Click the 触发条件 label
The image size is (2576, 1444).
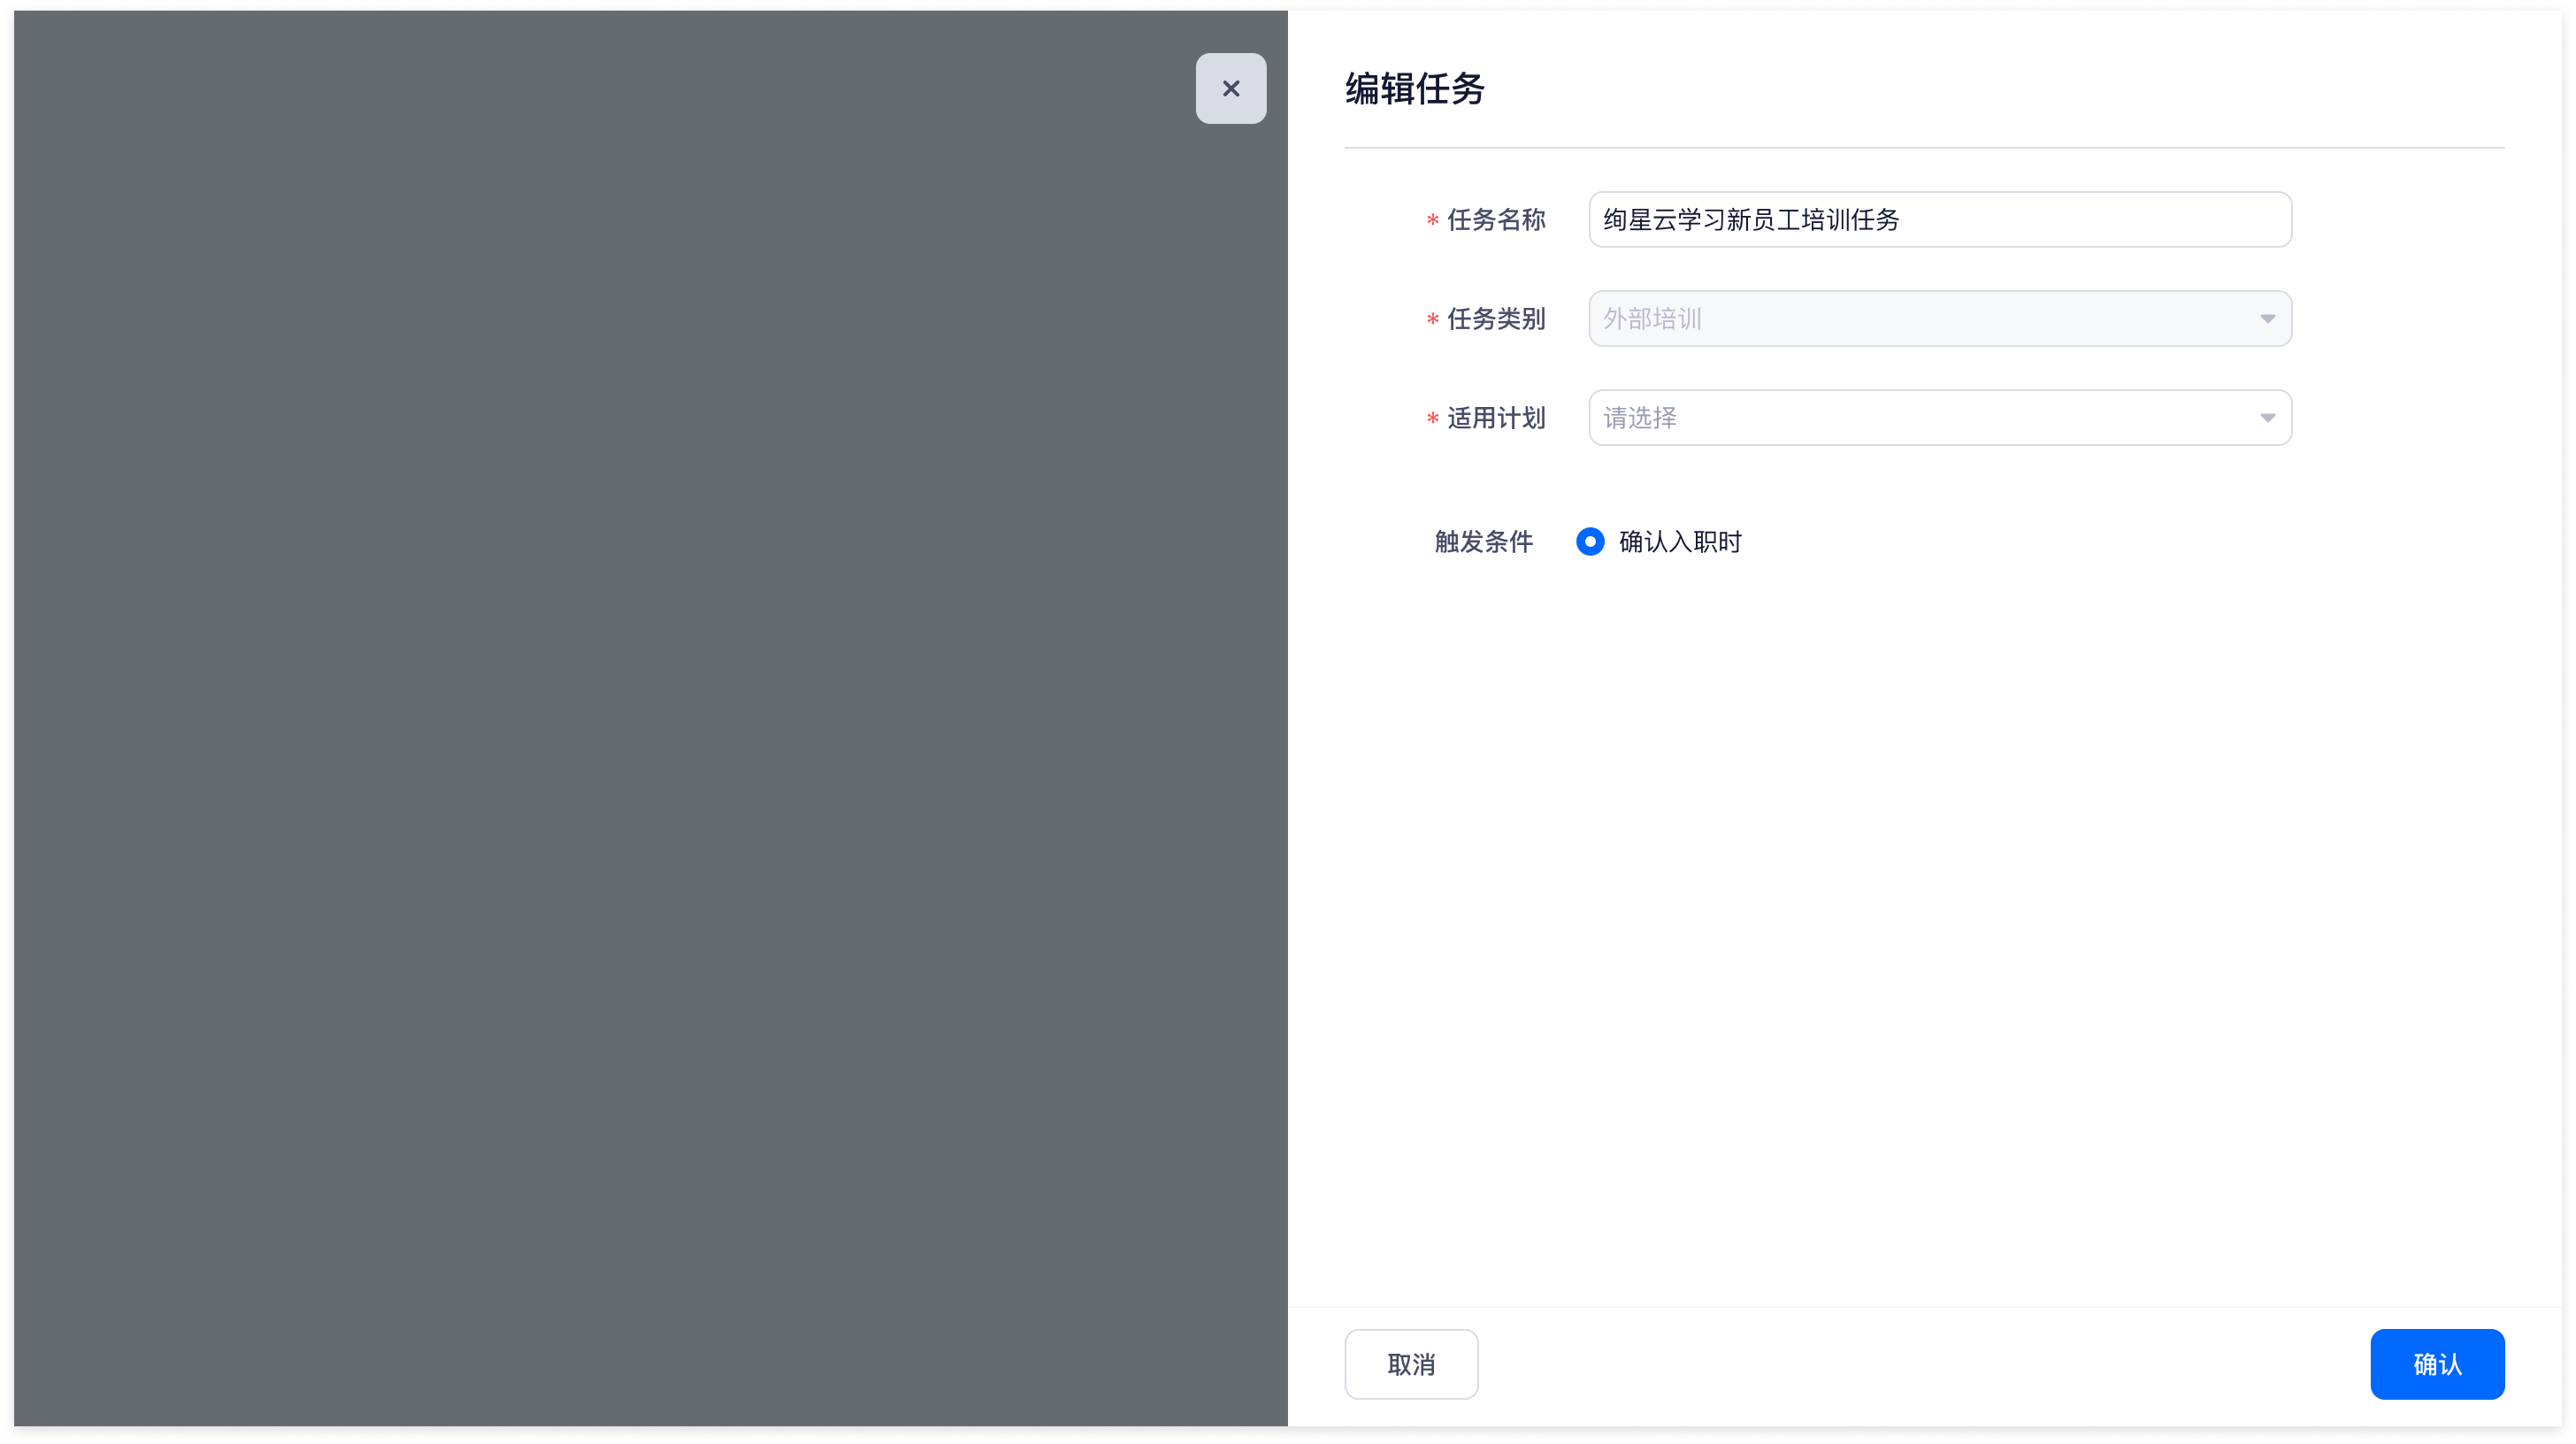coord(1483,542)
